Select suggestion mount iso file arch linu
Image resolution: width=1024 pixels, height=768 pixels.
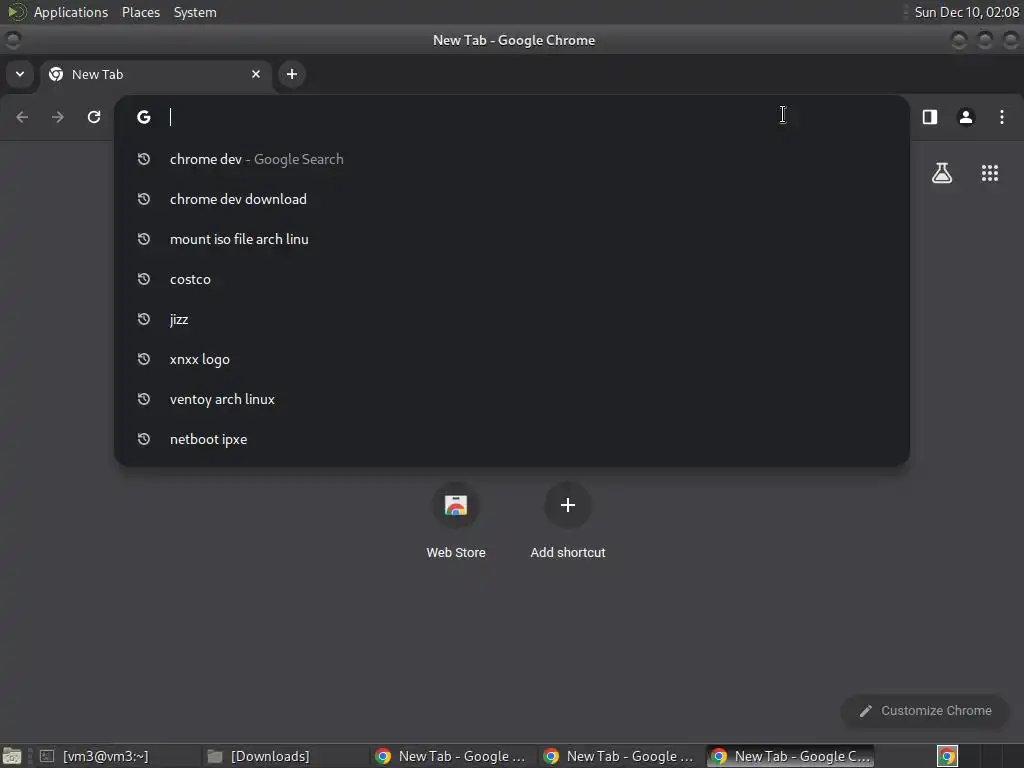512,239
